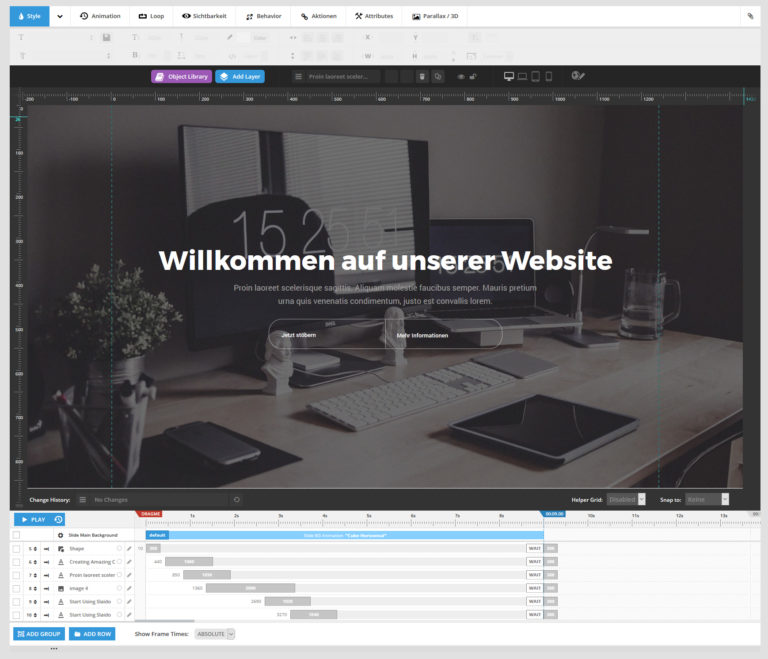Viewport: 768px width, 659px height.
Task: Click the ADD GROUP button
Action: pos(39,634)
